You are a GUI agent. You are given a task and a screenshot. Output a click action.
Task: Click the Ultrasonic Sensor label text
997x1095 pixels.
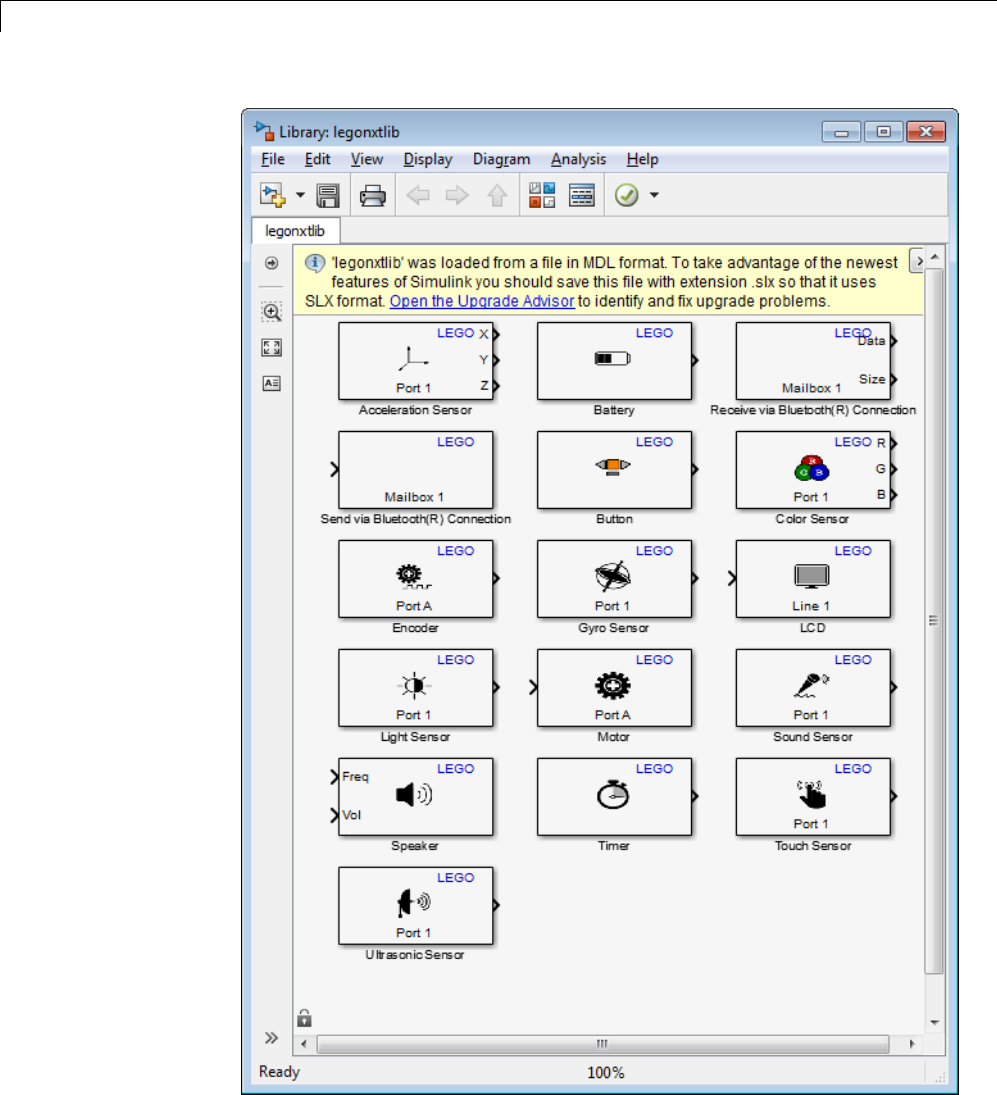click(x=415, y=955)
